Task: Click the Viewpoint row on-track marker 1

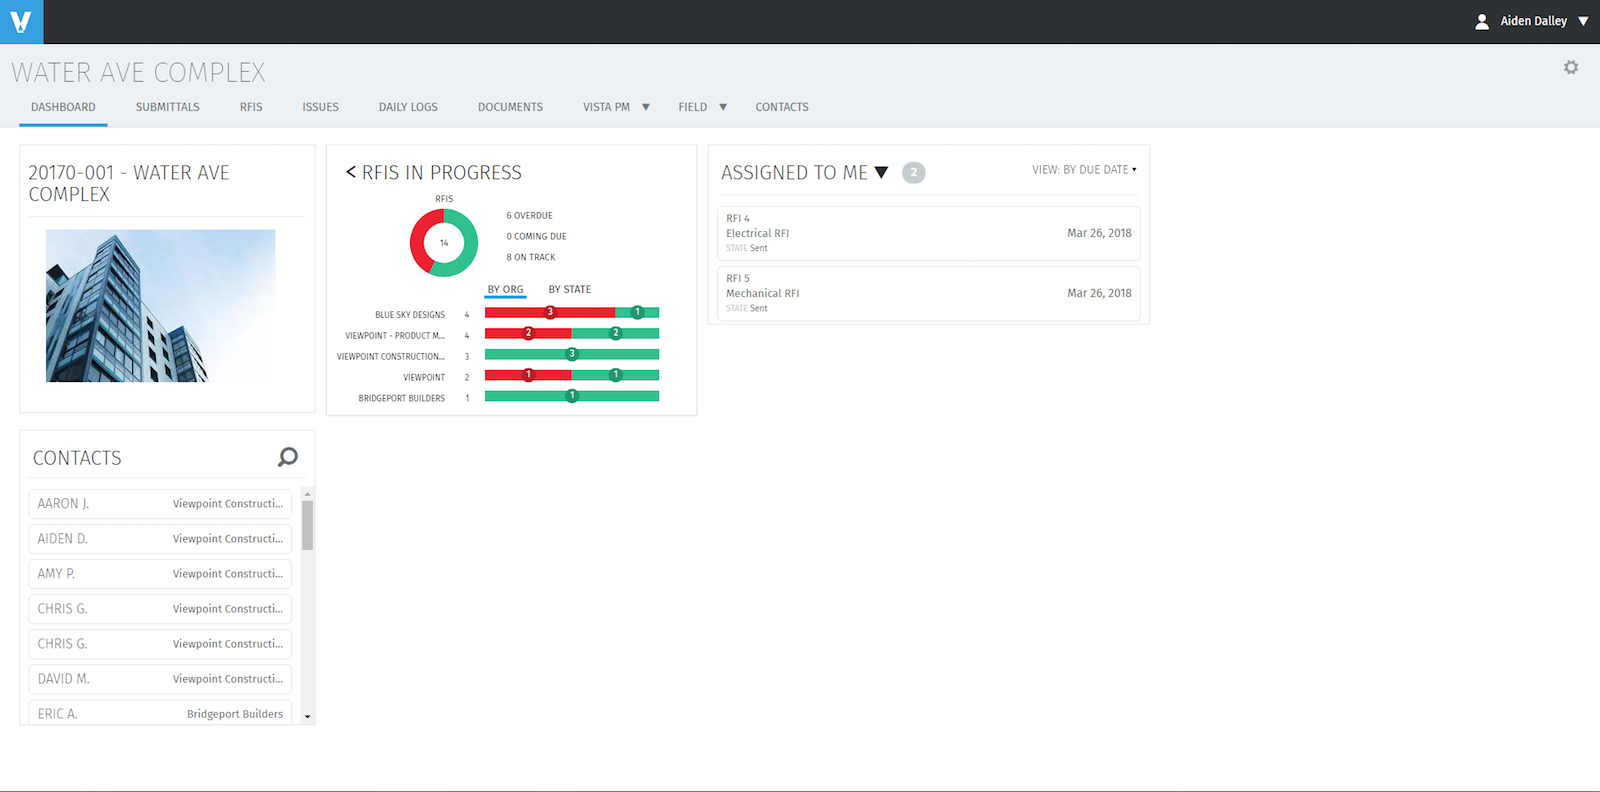Action: coord(616,375)
